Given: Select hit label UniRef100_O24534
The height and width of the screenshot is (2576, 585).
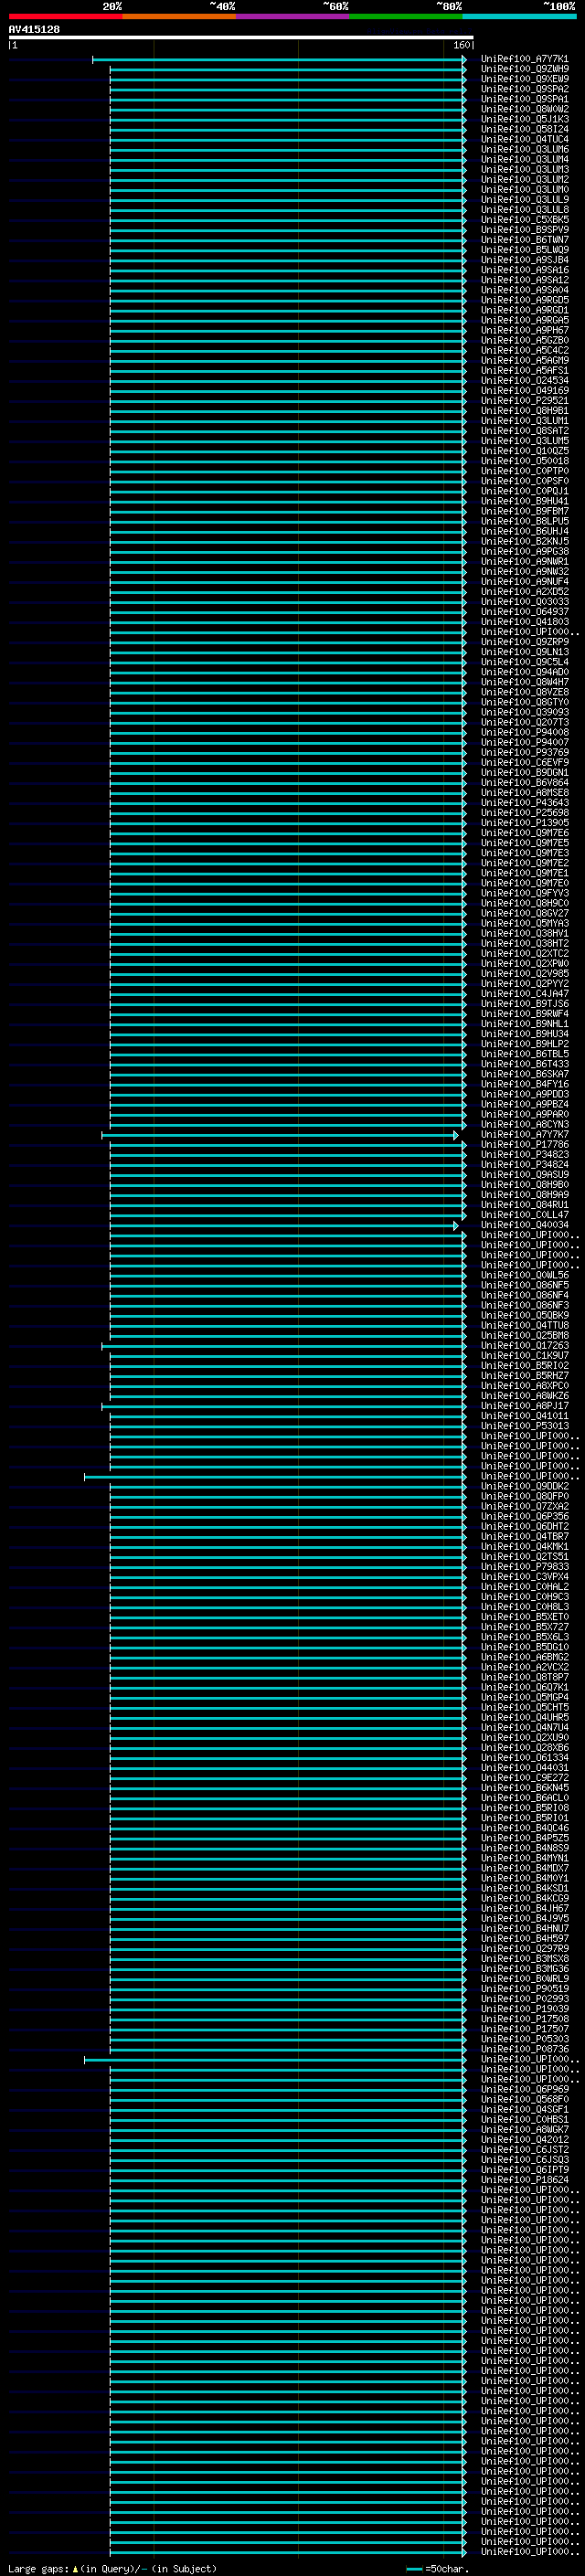Looking at the screenshot, I should (525, 381).
